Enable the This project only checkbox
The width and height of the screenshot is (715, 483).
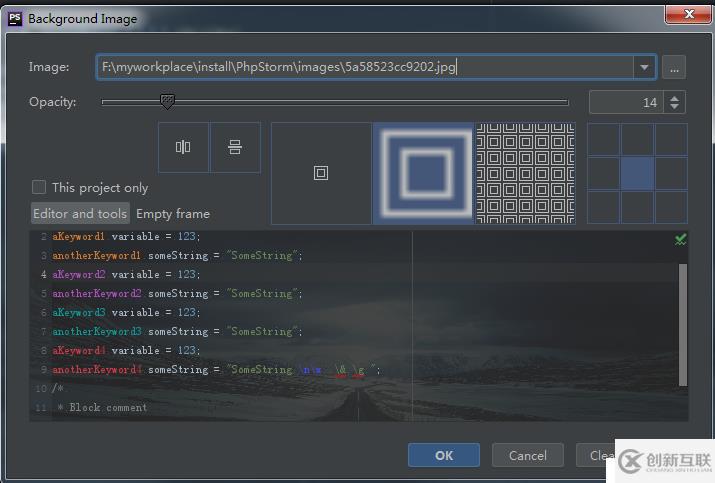(x=39, y=187)
